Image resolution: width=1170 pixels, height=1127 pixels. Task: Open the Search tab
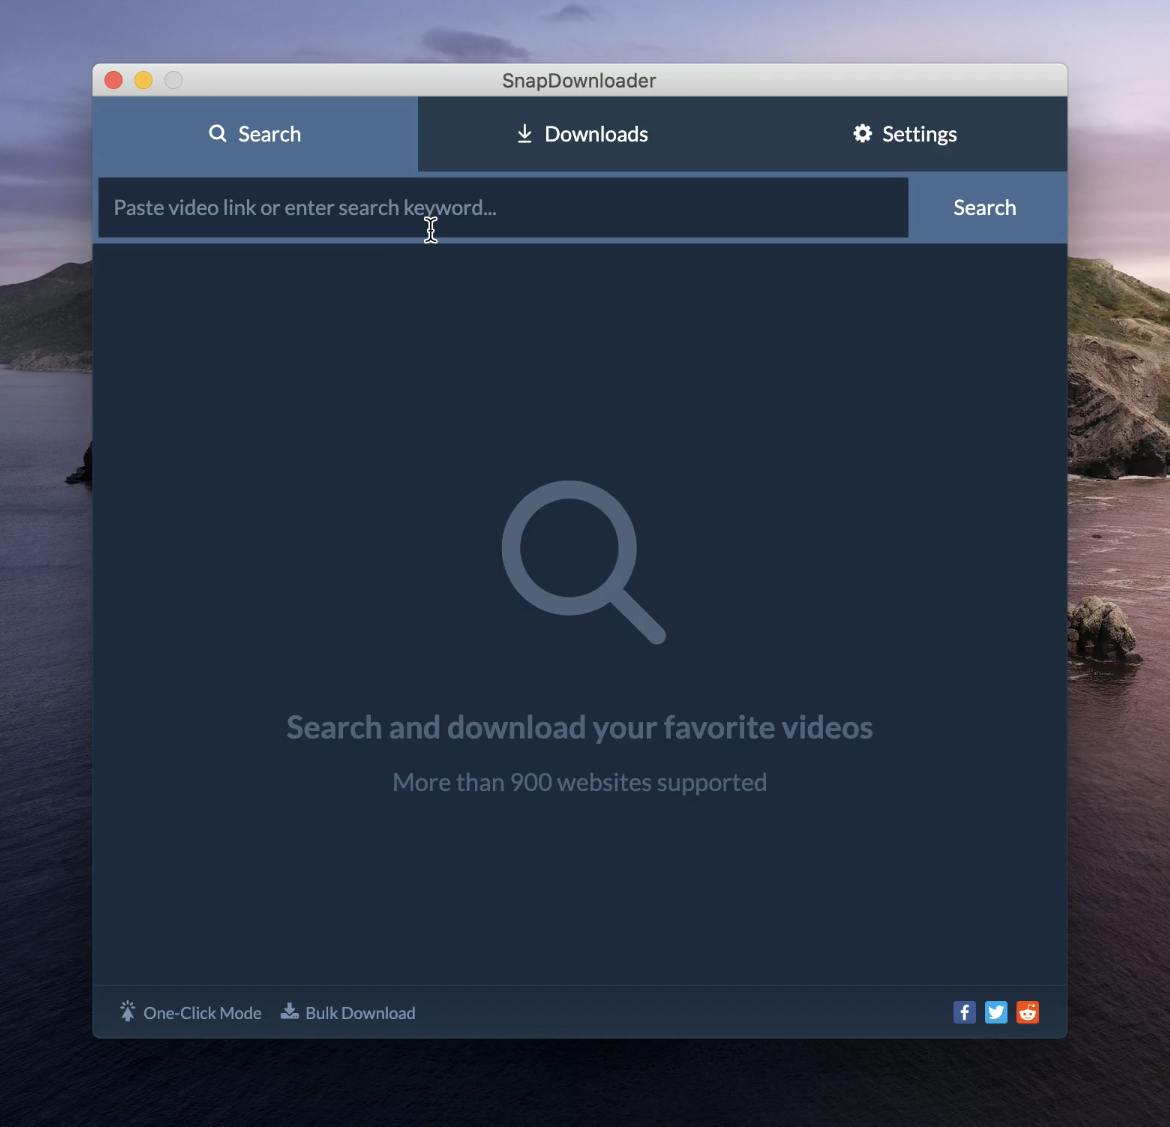pos(255,134)
